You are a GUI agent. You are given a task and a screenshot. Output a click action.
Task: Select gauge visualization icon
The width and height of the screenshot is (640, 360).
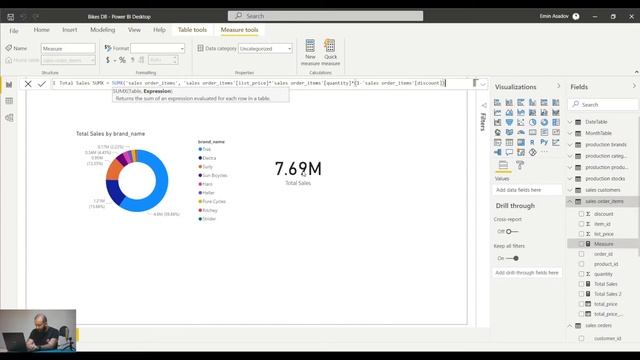(x=521, y=132)
